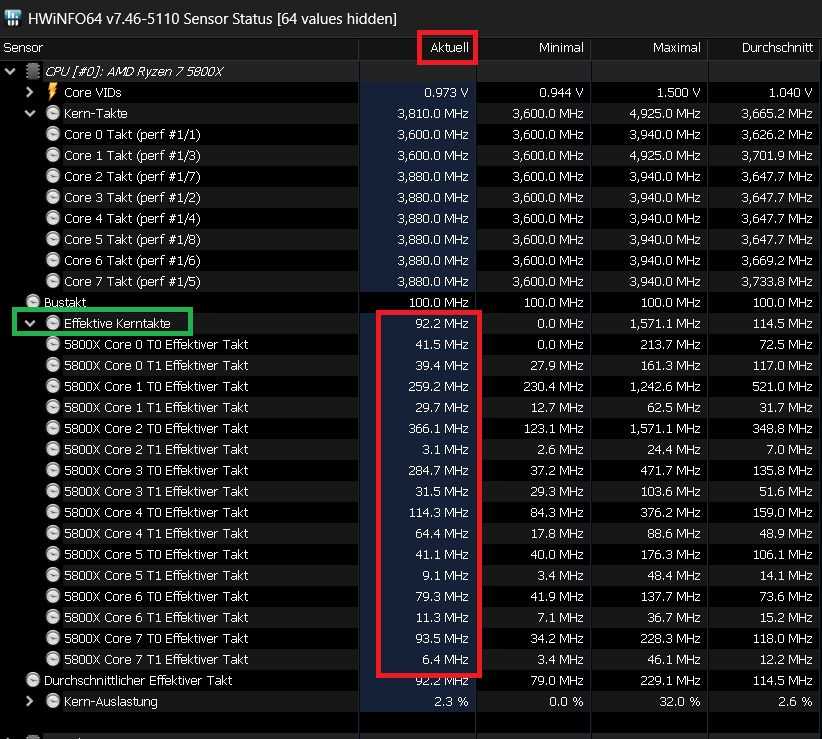Viewport: 822px width, 739px height.
Task: Click the Minimal column header
Action: pos(561,48)
